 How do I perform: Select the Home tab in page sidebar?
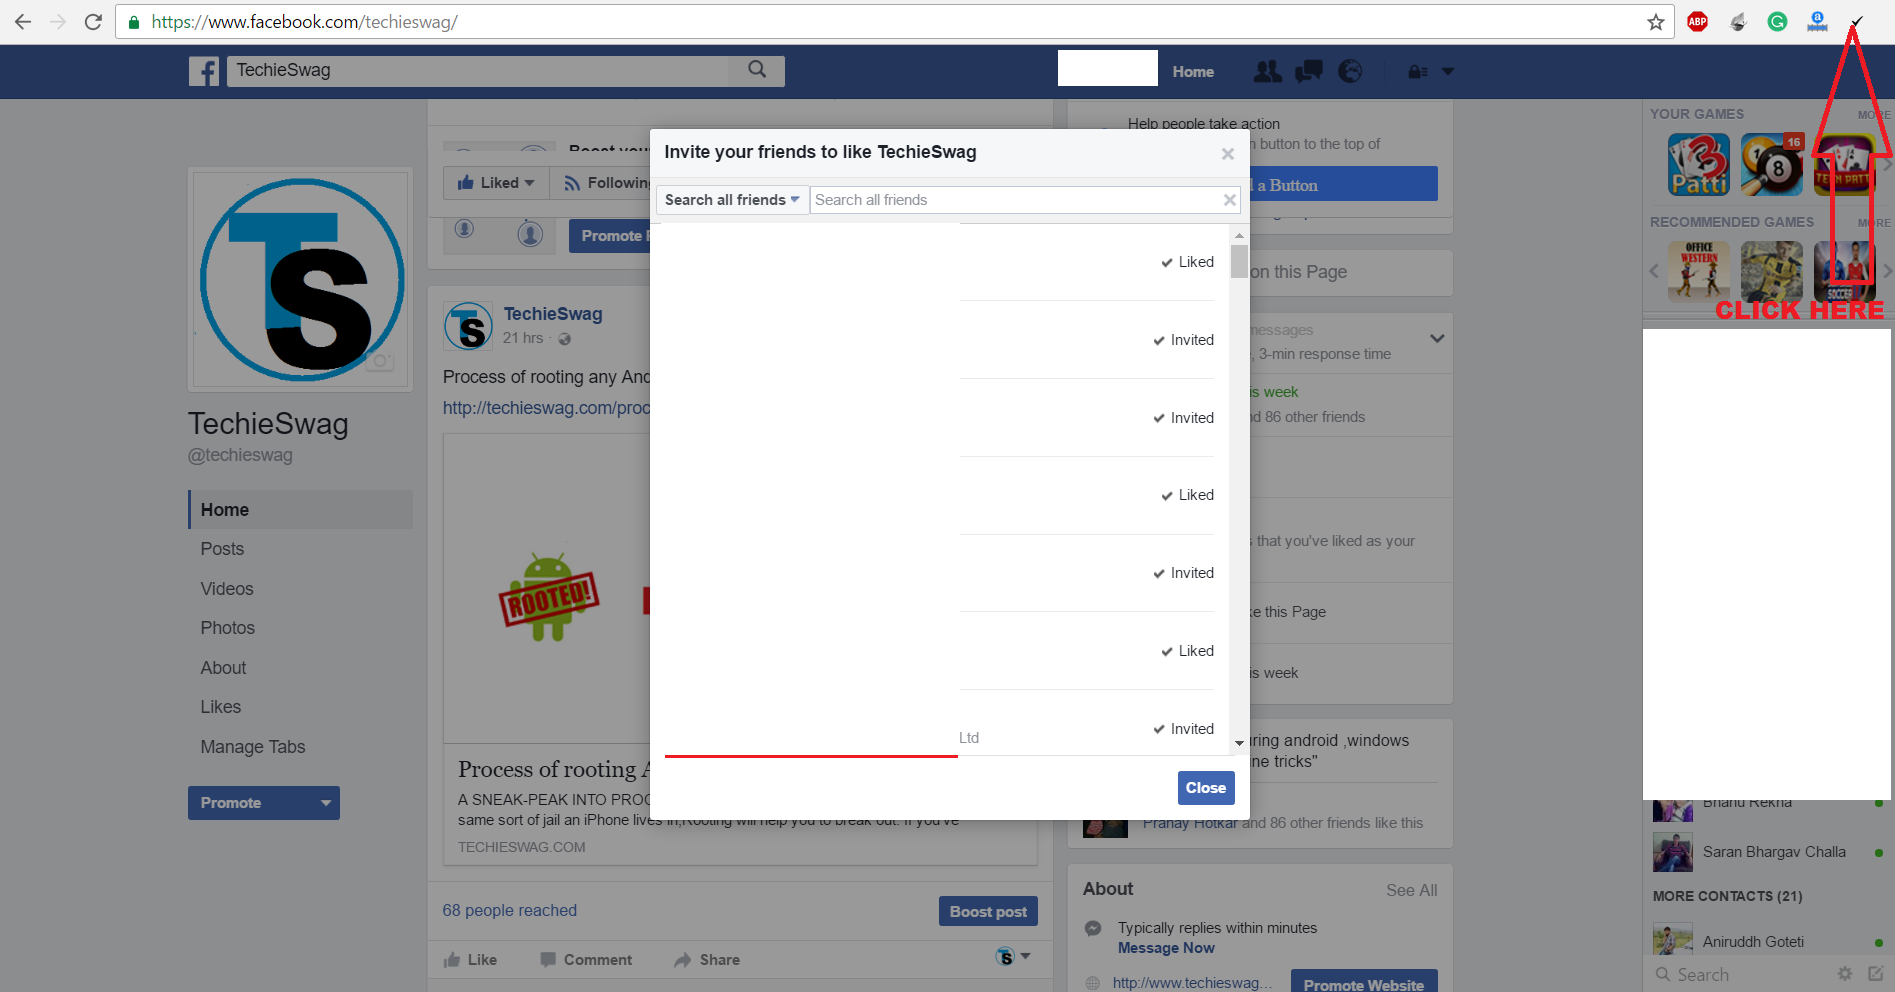pos(300,510)
